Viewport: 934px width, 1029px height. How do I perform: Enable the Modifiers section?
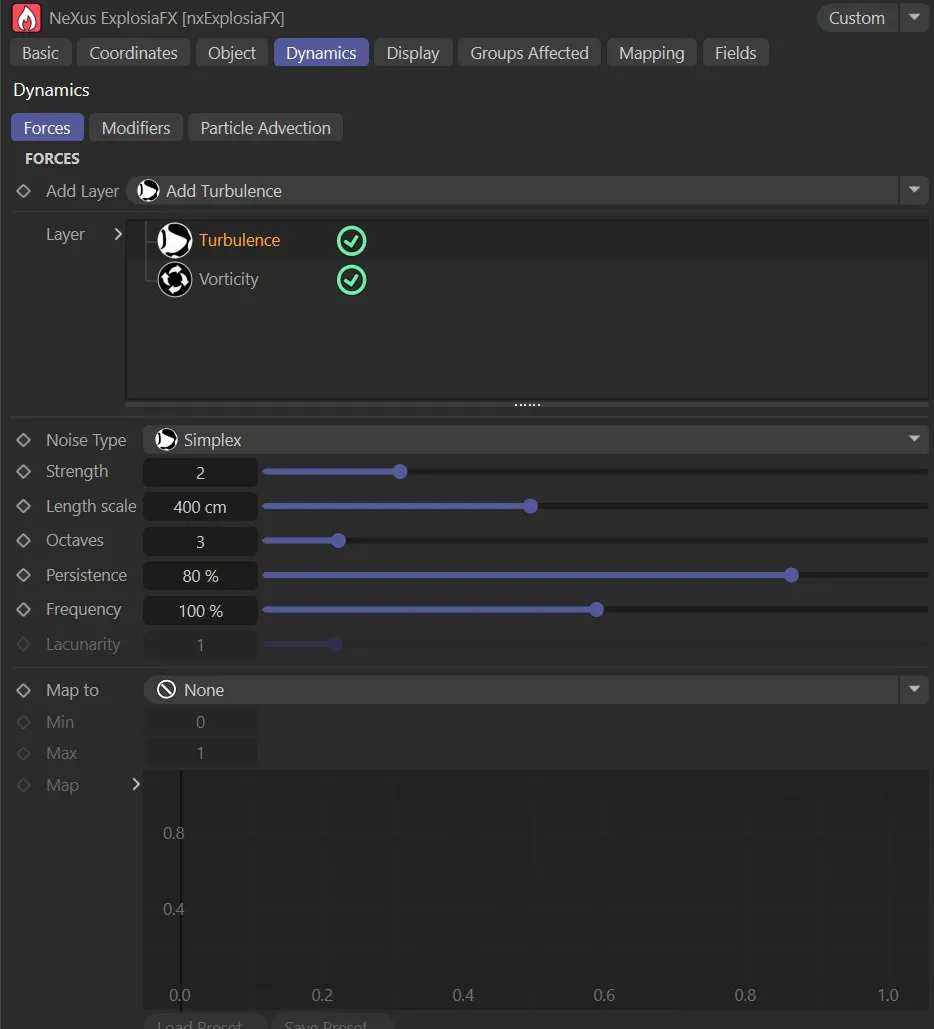point(135,127)
